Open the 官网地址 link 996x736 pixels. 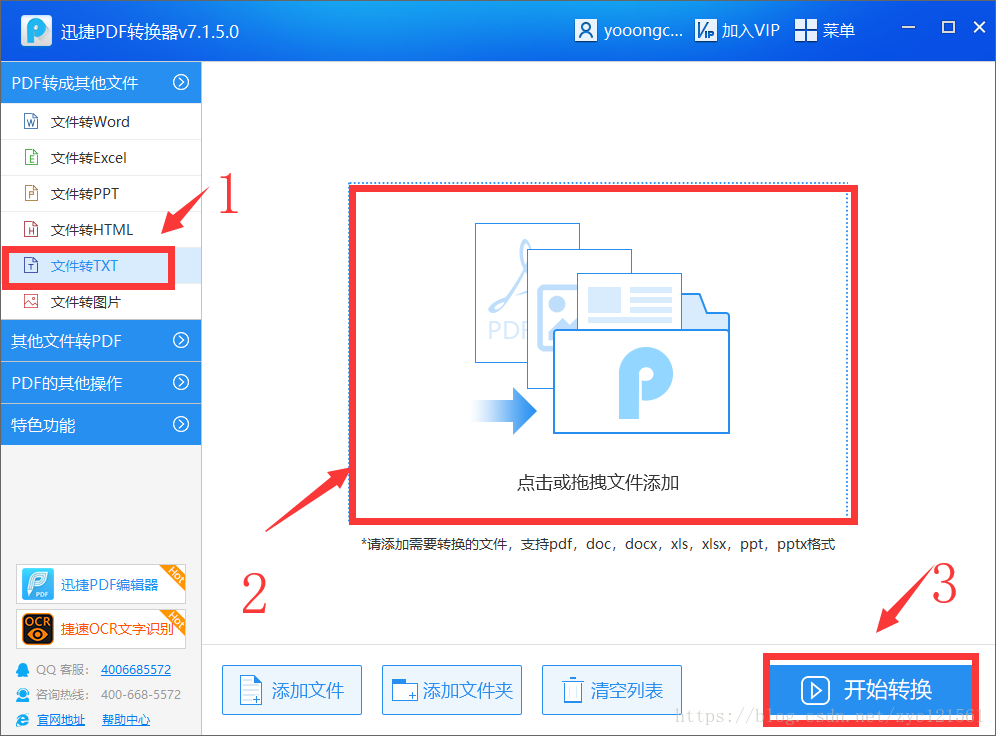pyautogui.click(x=61, y=719)
